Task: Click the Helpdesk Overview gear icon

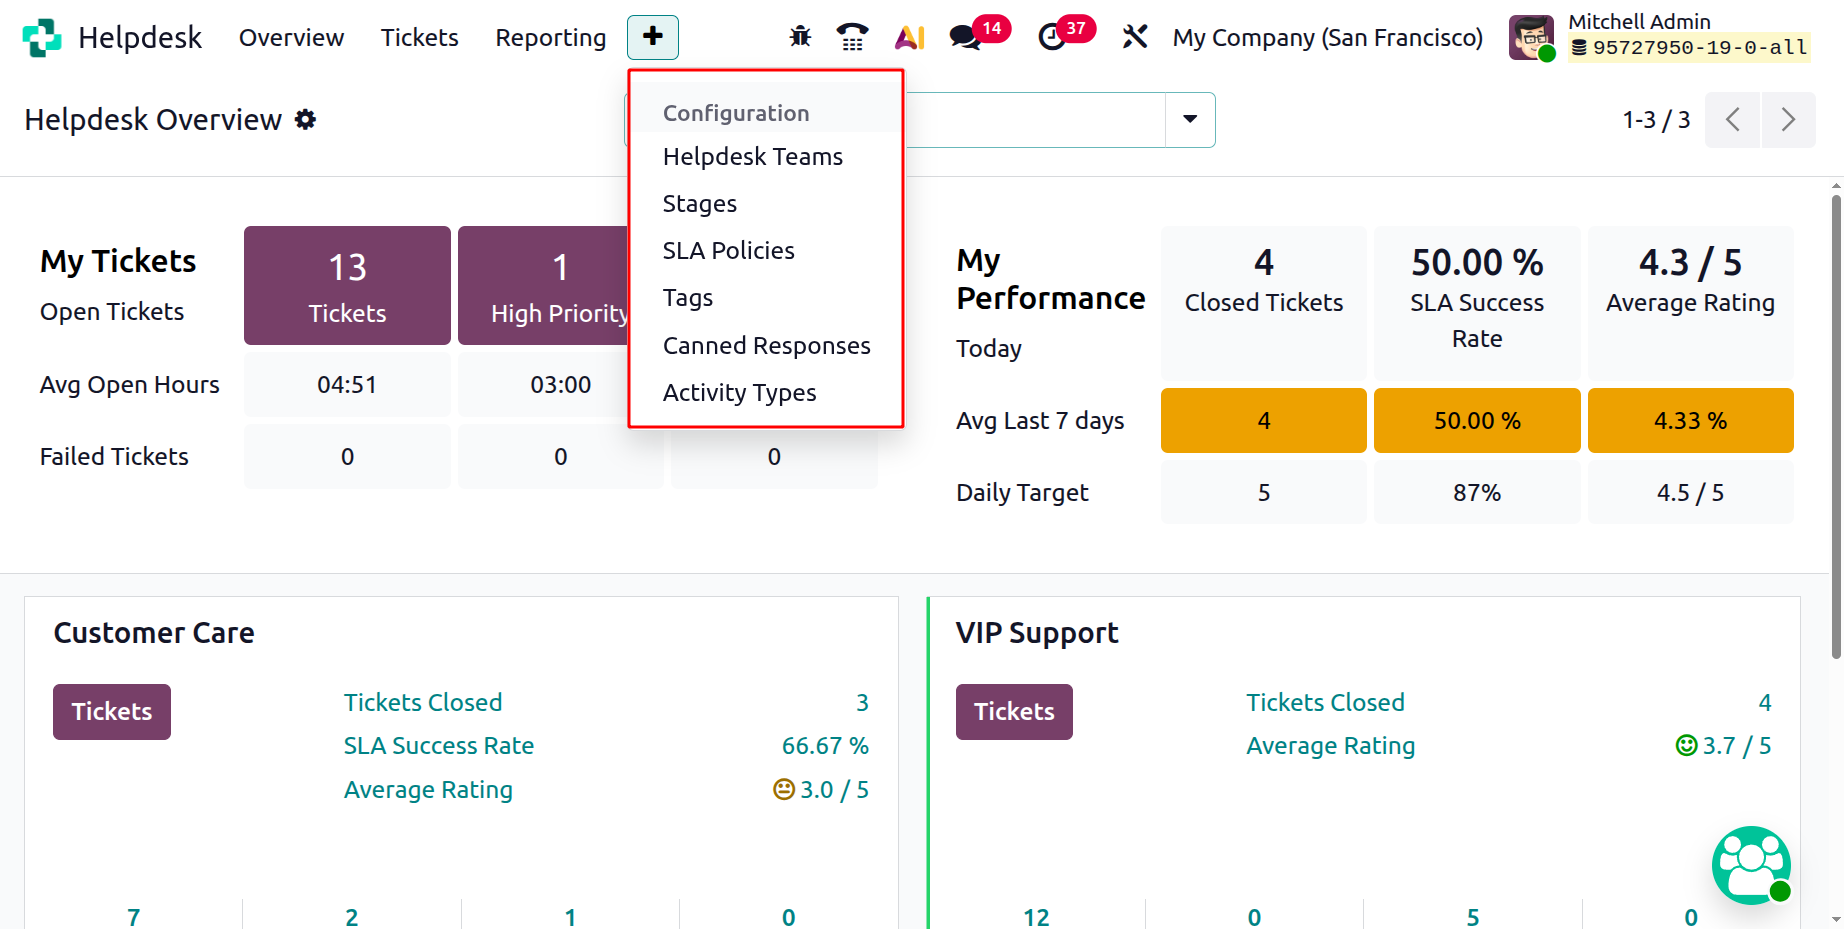Action: point(306,120)
